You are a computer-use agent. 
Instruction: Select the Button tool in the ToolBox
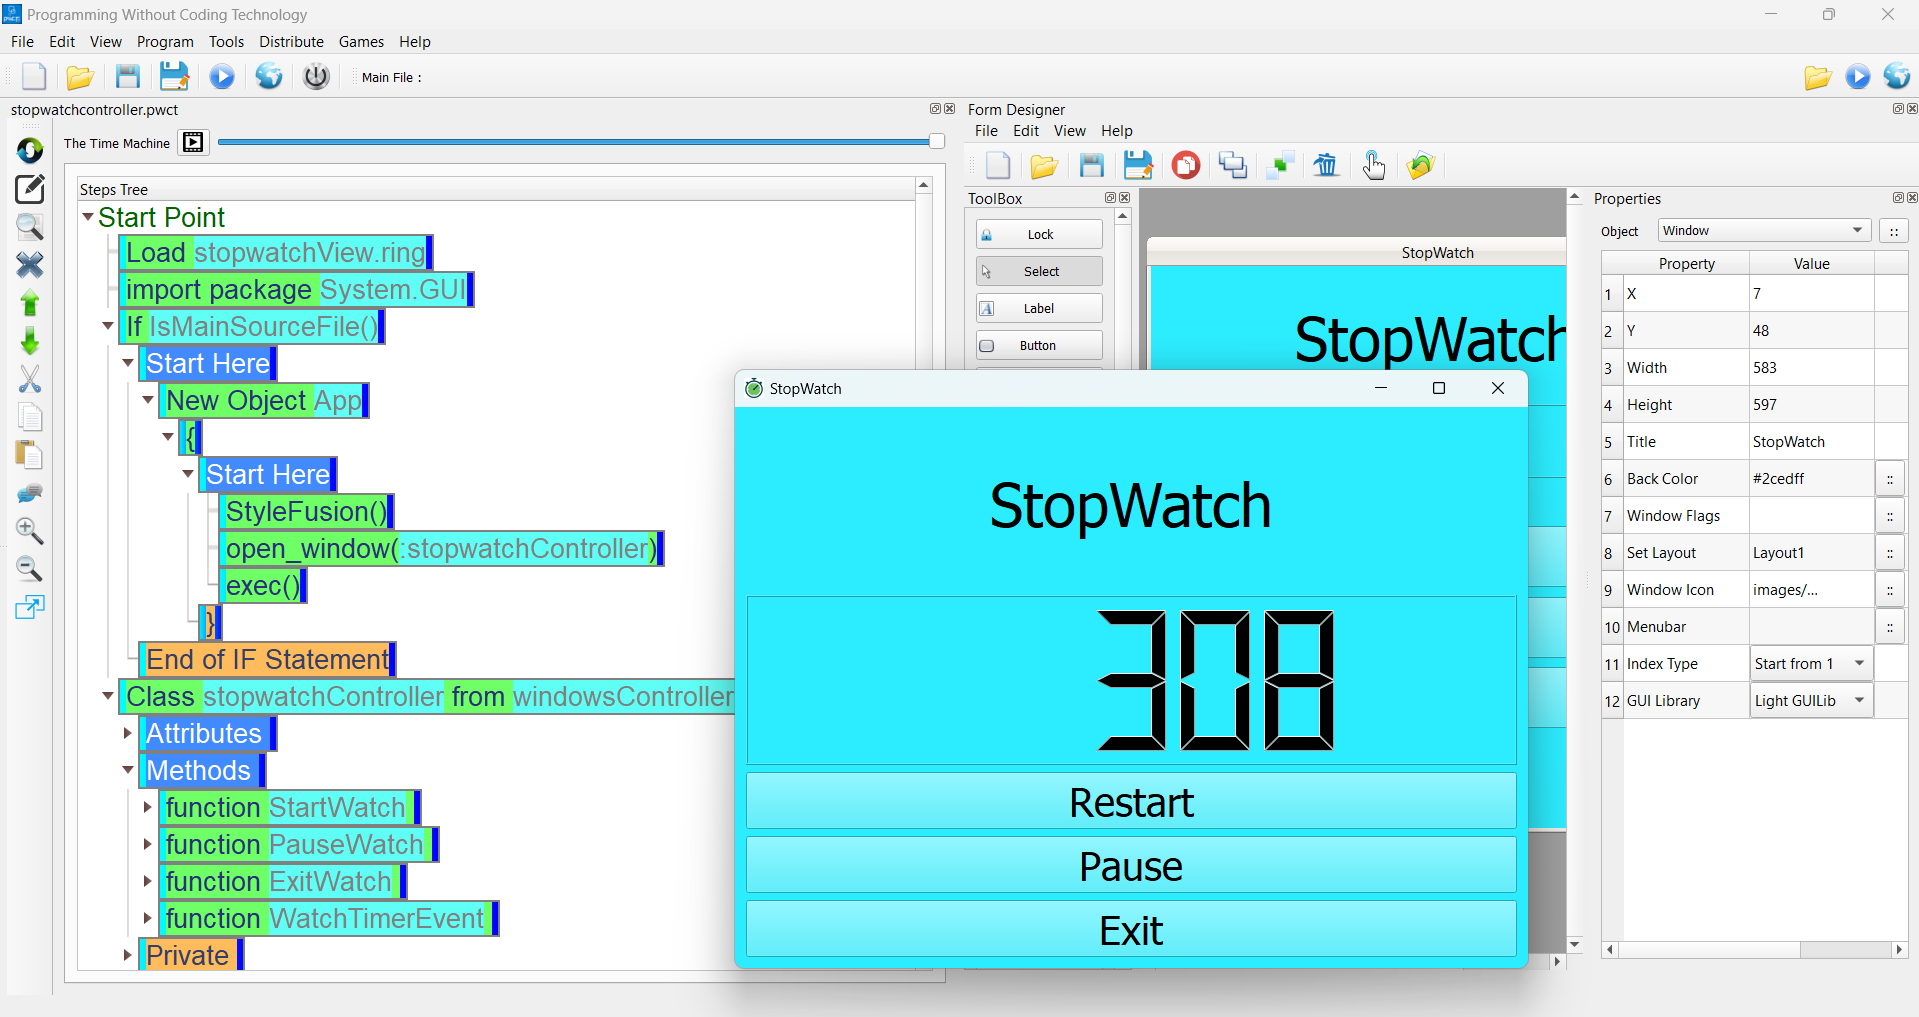pos(1038,344)
